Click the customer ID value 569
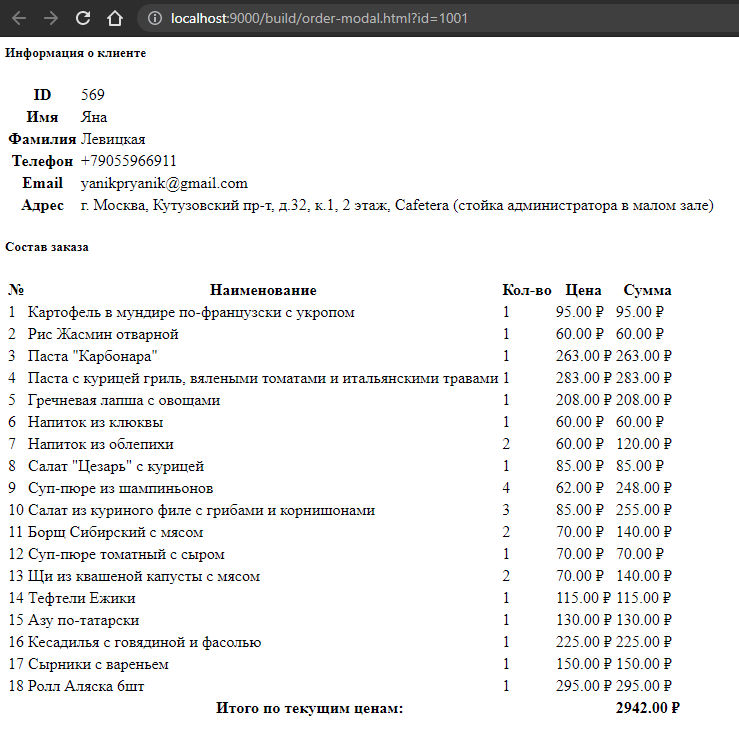This screenshot has height=741, width=739. click(x=93, y=95)
